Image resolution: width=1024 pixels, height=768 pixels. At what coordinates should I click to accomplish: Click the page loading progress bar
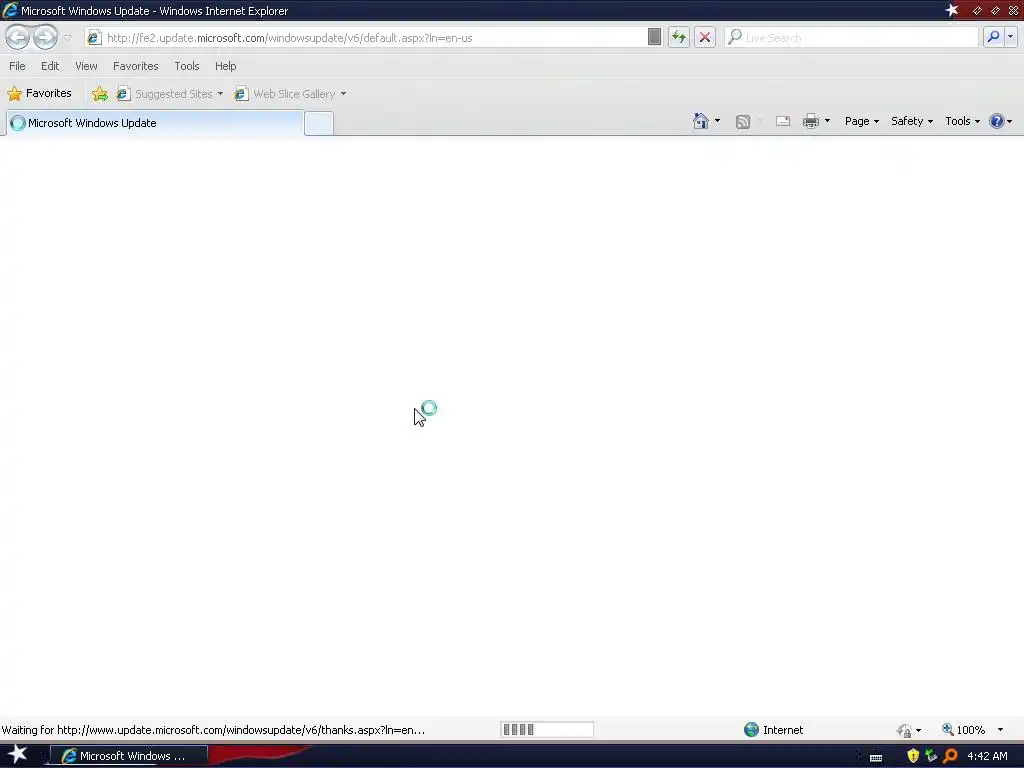[x=547, y=729]
